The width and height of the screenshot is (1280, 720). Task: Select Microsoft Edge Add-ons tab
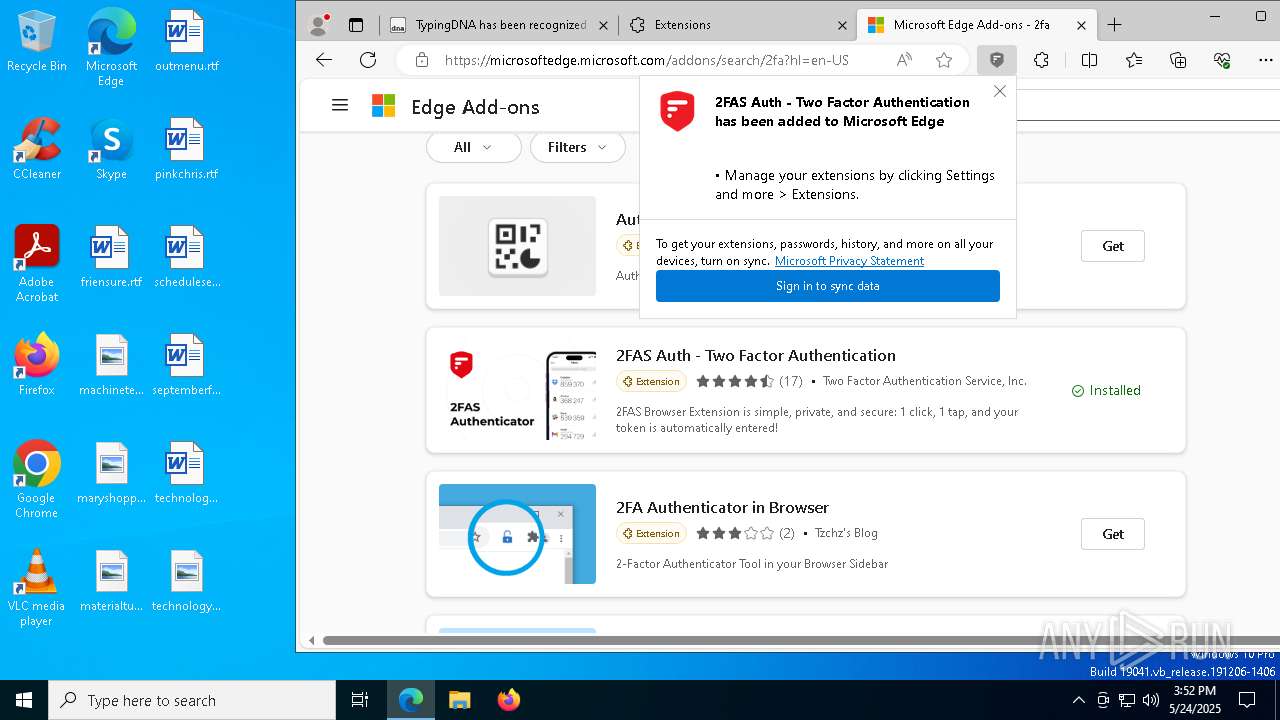coord(977,25)
